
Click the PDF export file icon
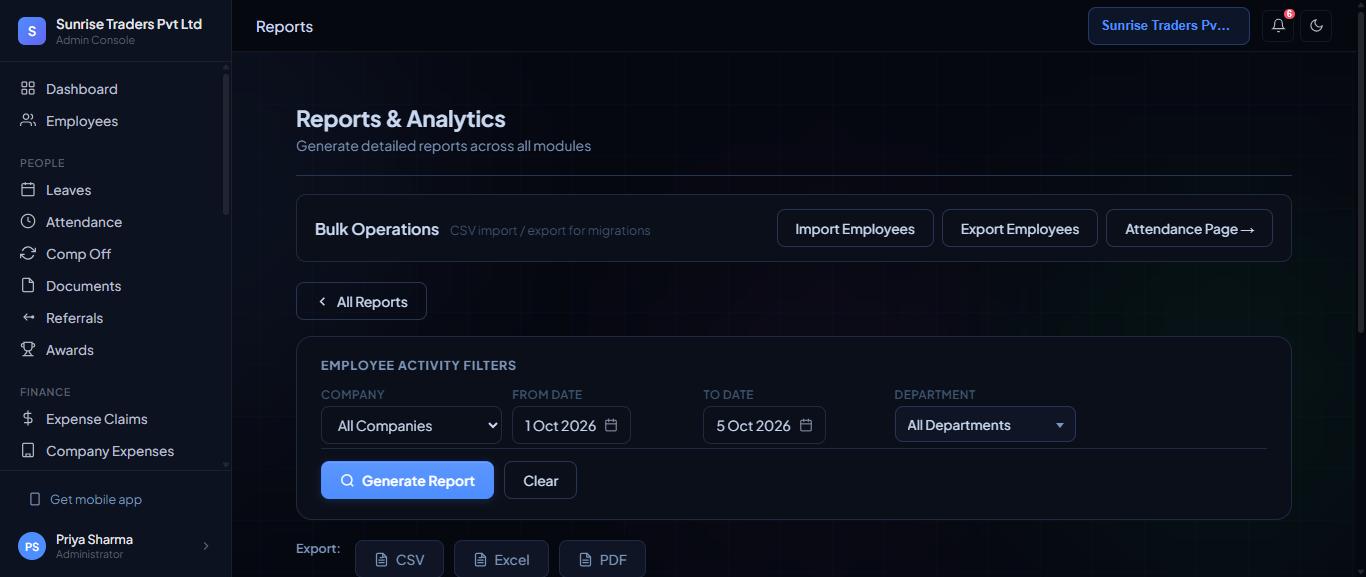coord(585,560)
